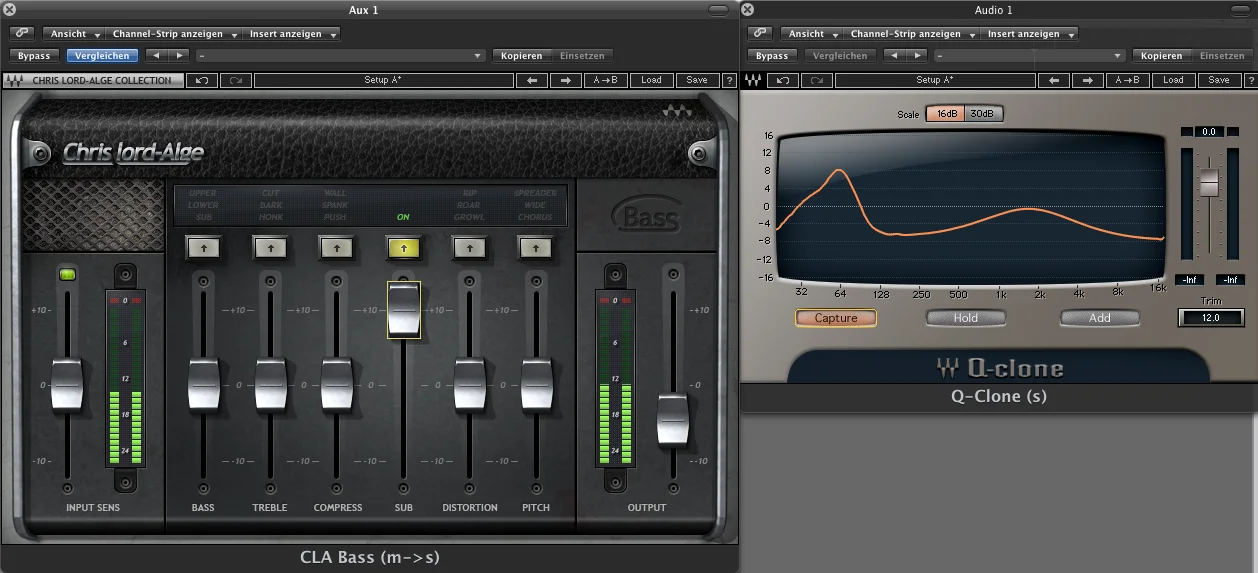Click the BASS mode arrow button

point(203,247)
